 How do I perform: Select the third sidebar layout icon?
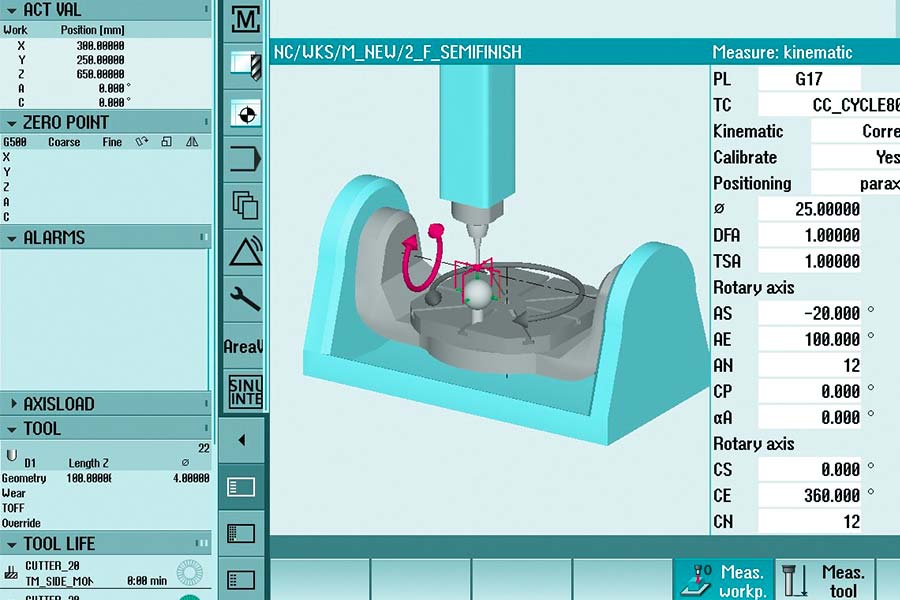tap(241, 579)
